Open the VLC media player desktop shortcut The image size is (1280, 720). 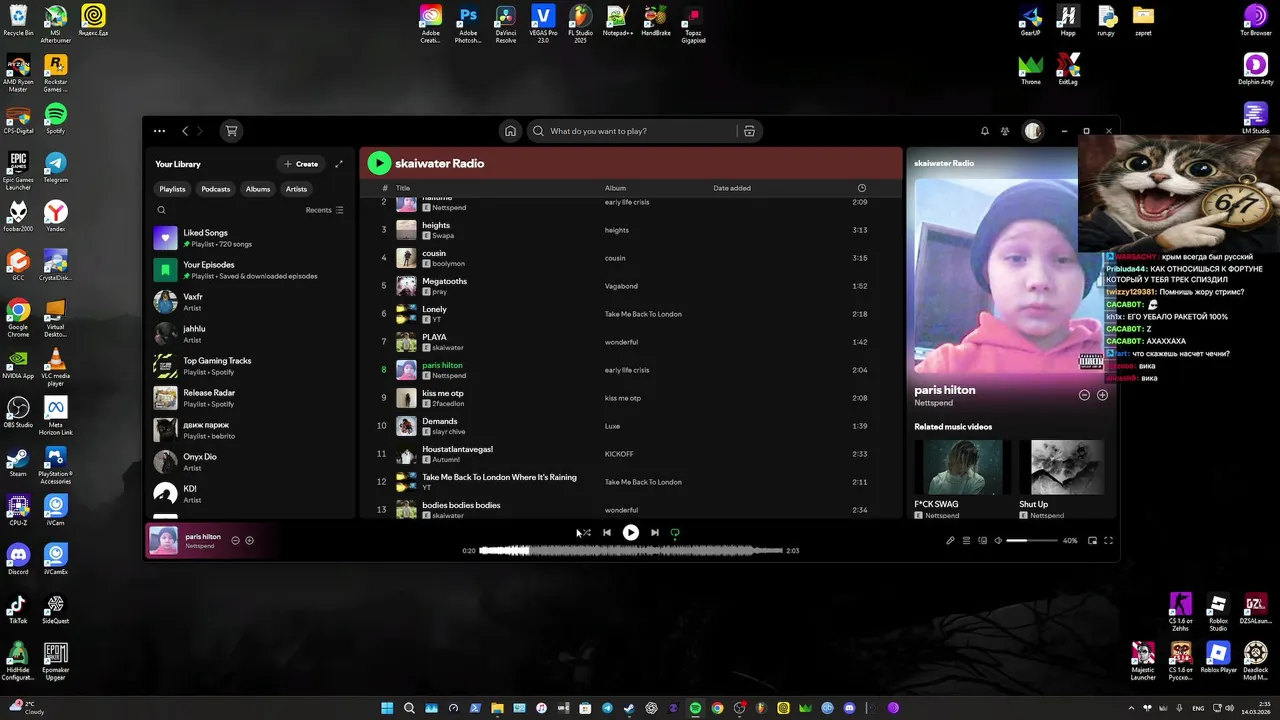pyautogui.click(x=56, y=367)
